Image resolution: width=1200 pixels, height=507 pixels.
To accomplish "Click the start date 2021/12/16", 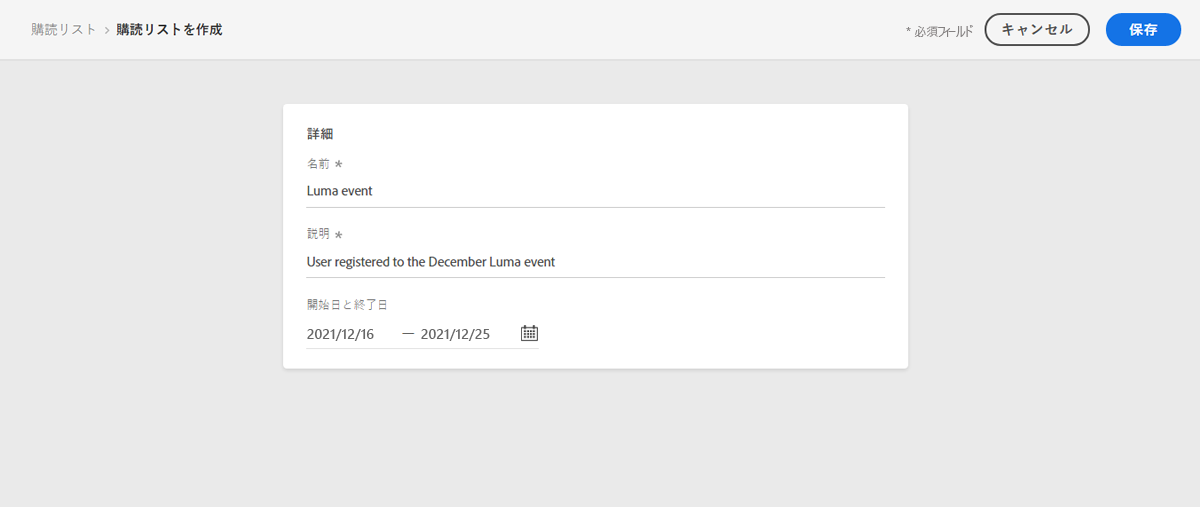I will point(340,335).
